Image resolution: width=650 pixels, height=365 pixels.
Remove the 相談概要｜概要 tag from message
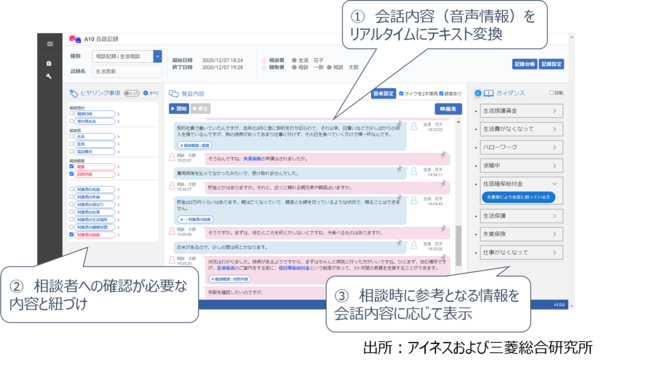181,146
